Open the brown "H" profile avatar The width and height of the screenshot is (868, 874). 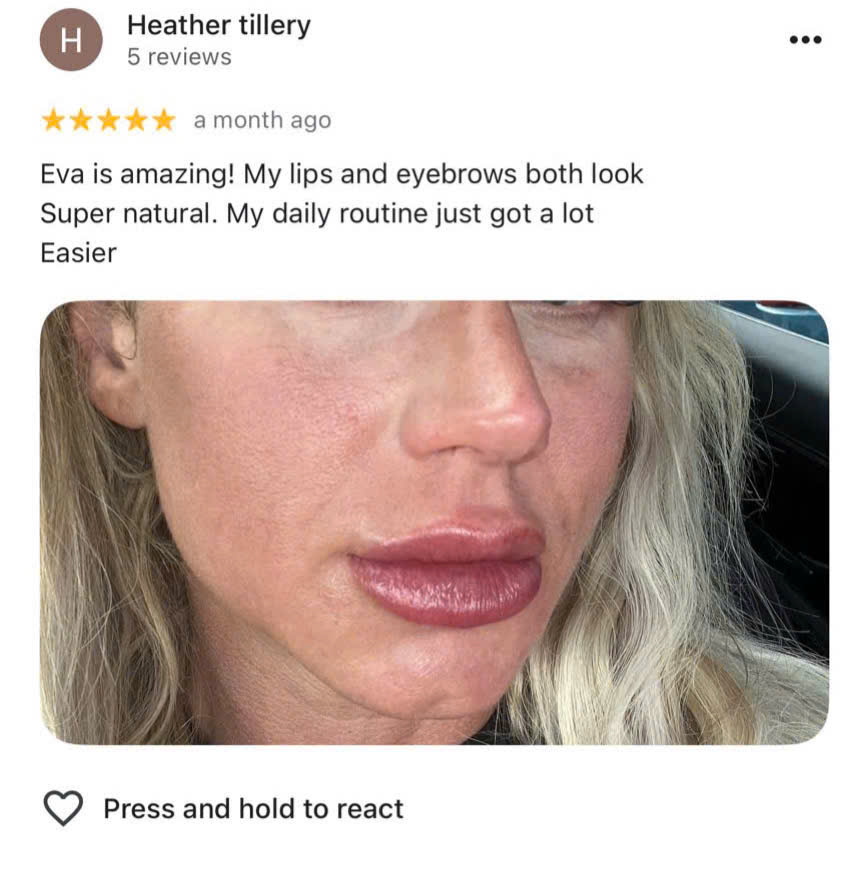tap(71, 40)
